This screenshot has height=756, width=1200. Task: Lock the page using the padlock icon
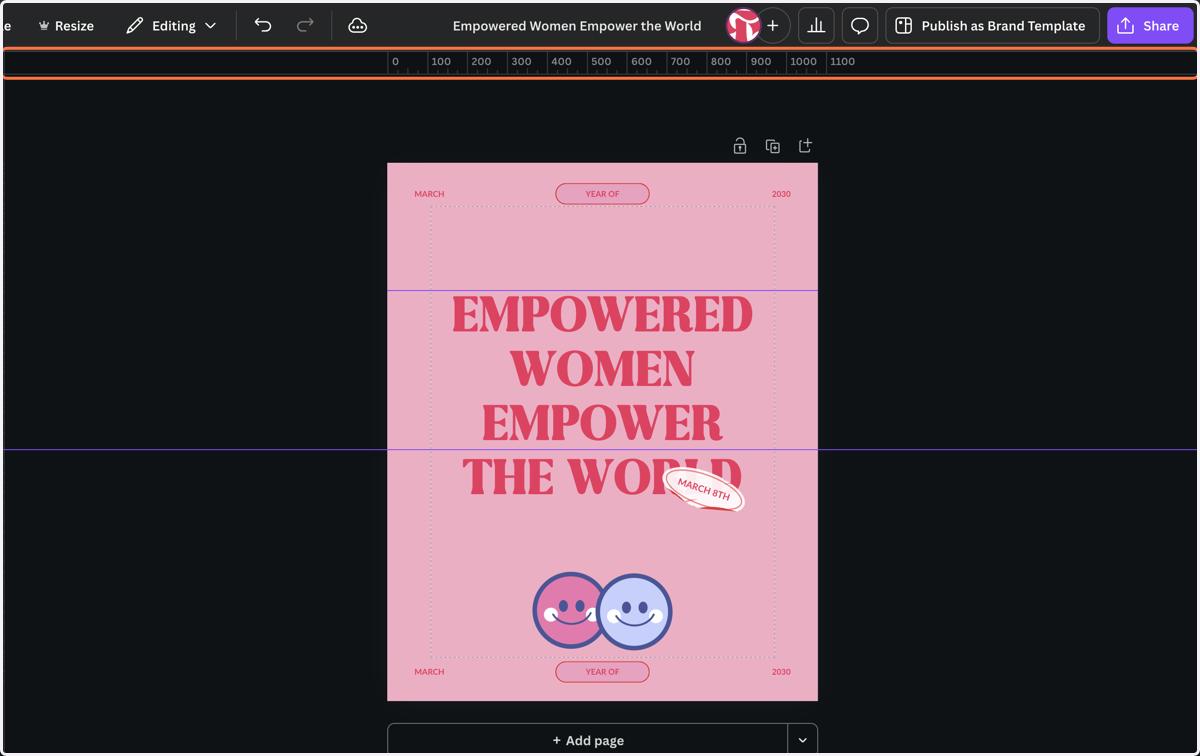740,146
